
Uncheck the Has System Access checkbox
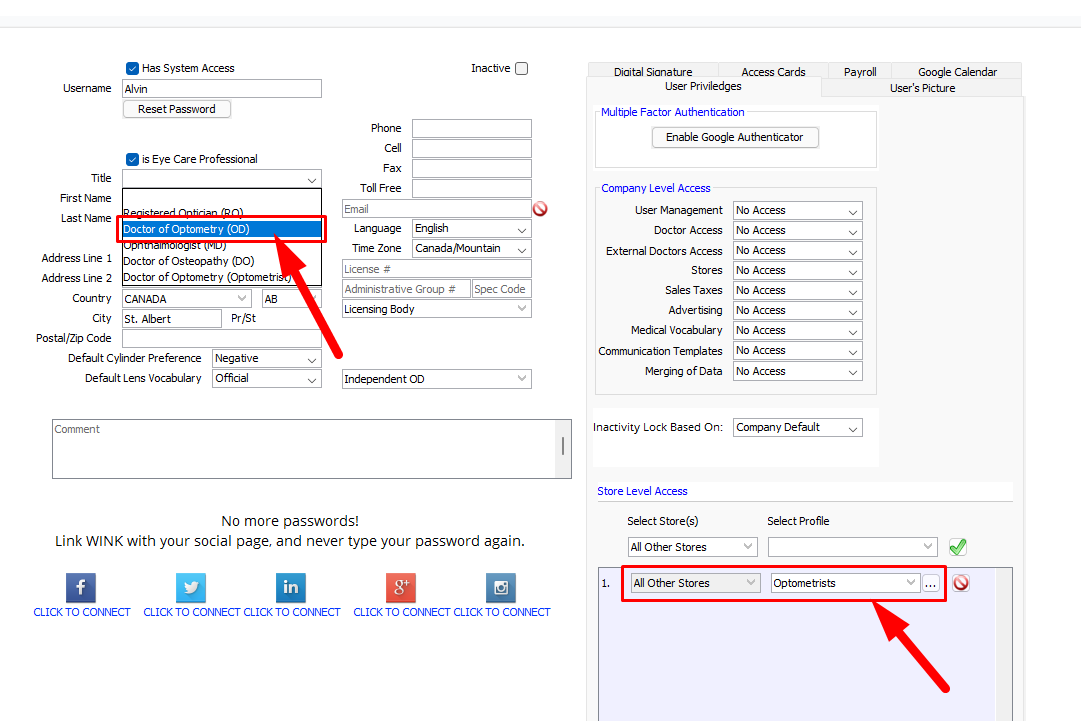click(131, 68)
